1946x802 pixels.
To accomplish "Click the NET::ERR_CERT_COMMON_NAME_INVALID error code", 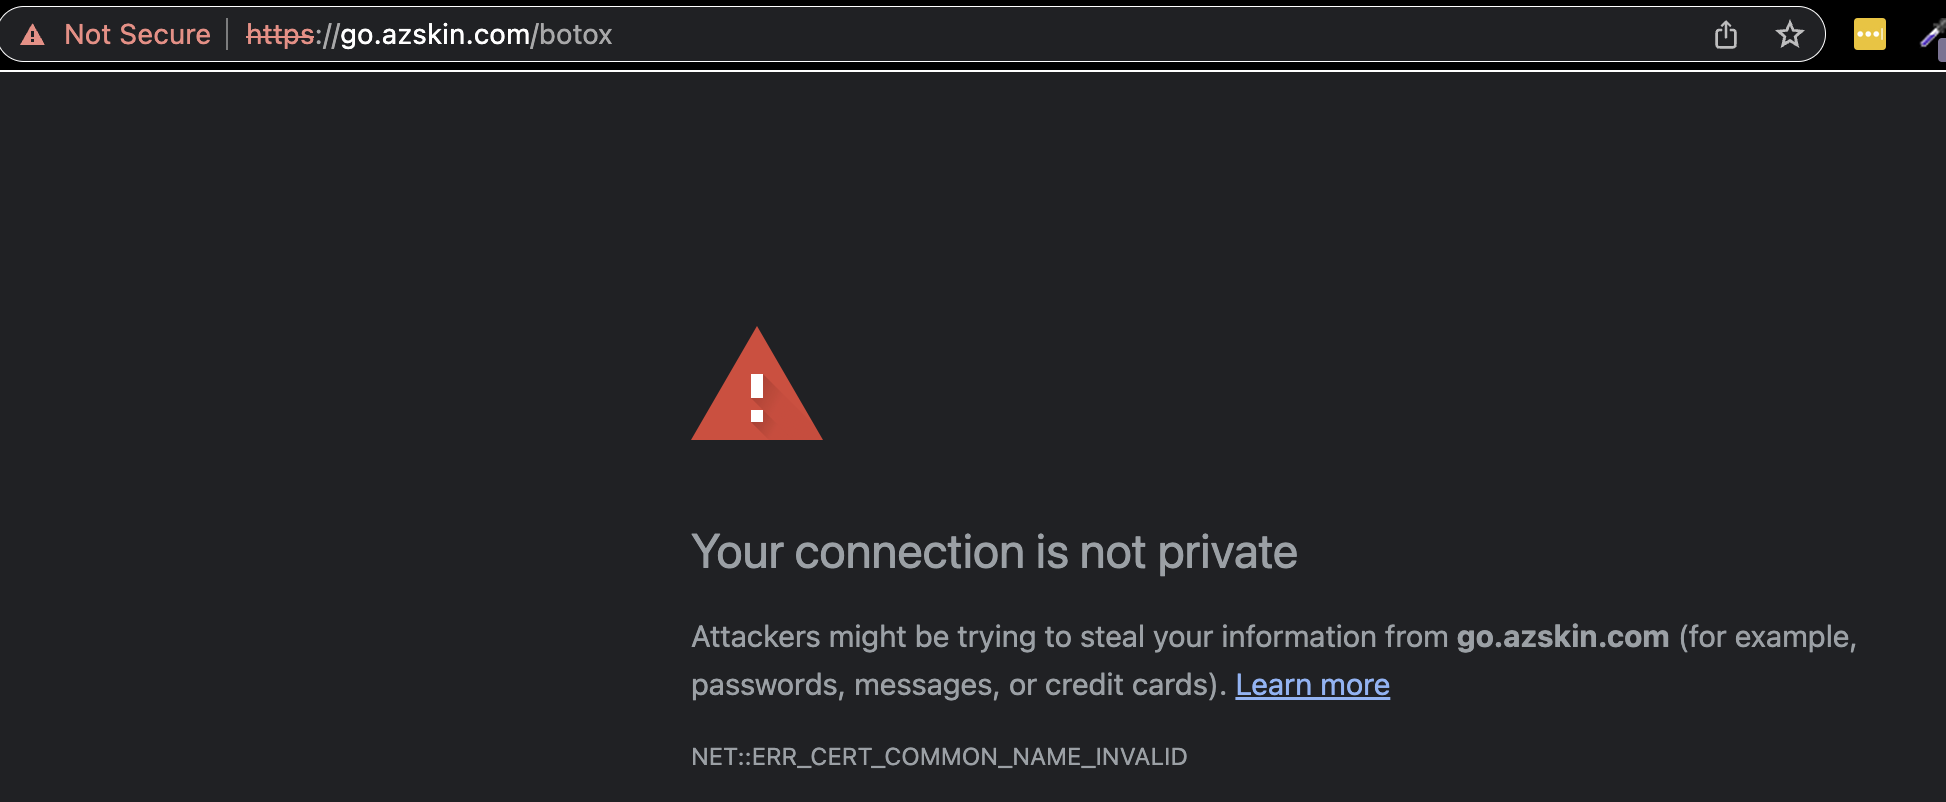I will tap(939, 757).
